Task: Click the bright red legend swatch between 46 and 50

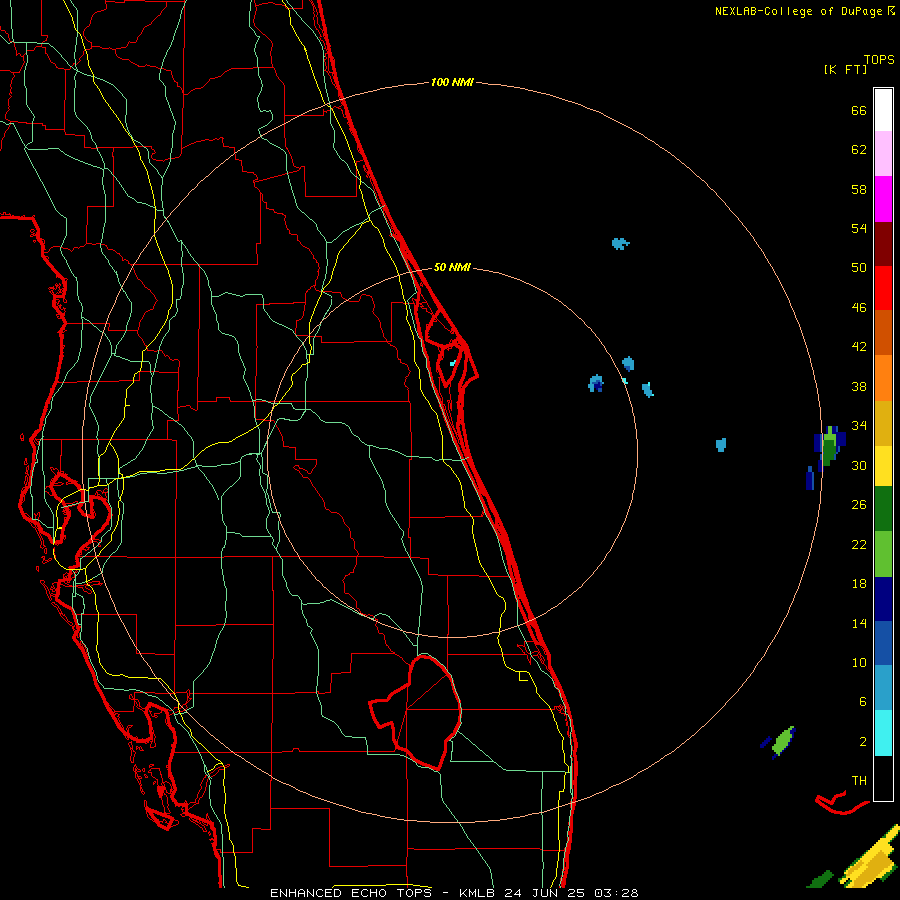Action: [883, 288]
